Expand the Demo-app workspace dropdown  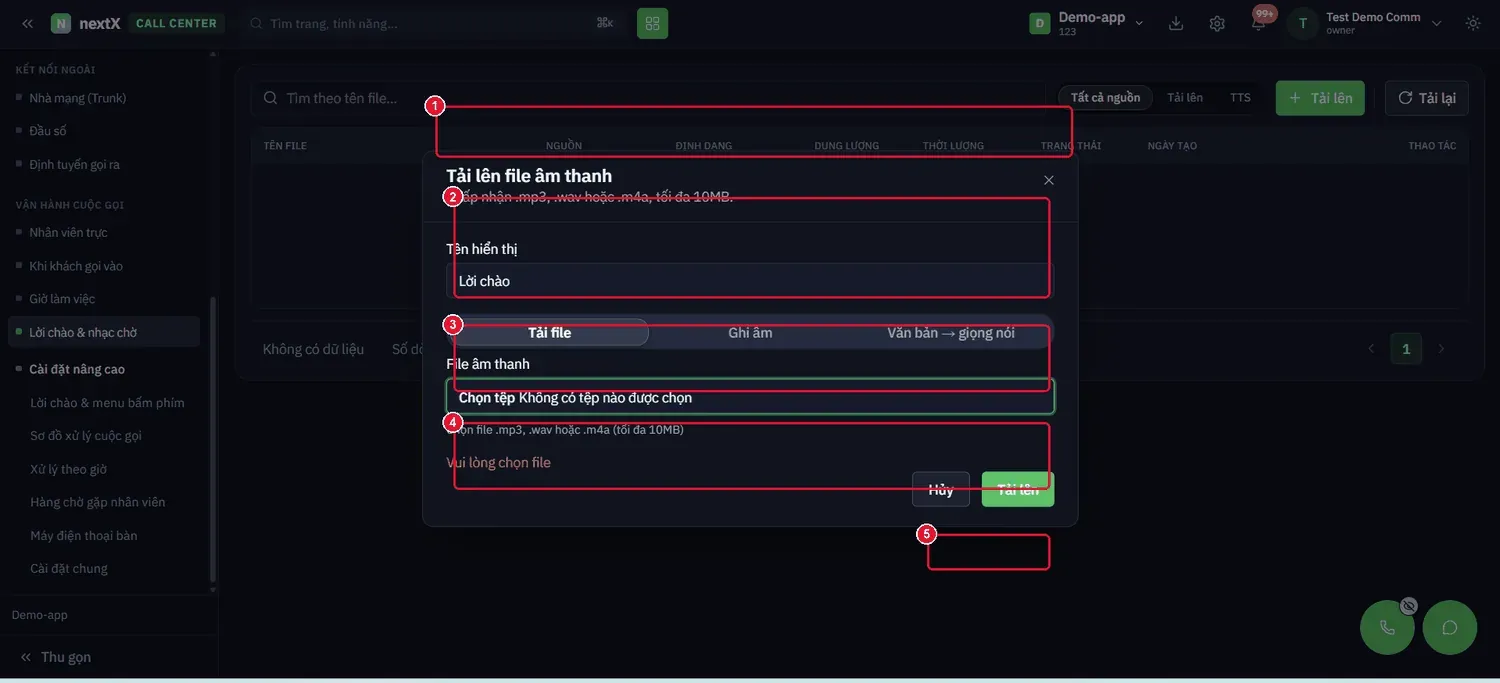click(x=1087, y=23)
